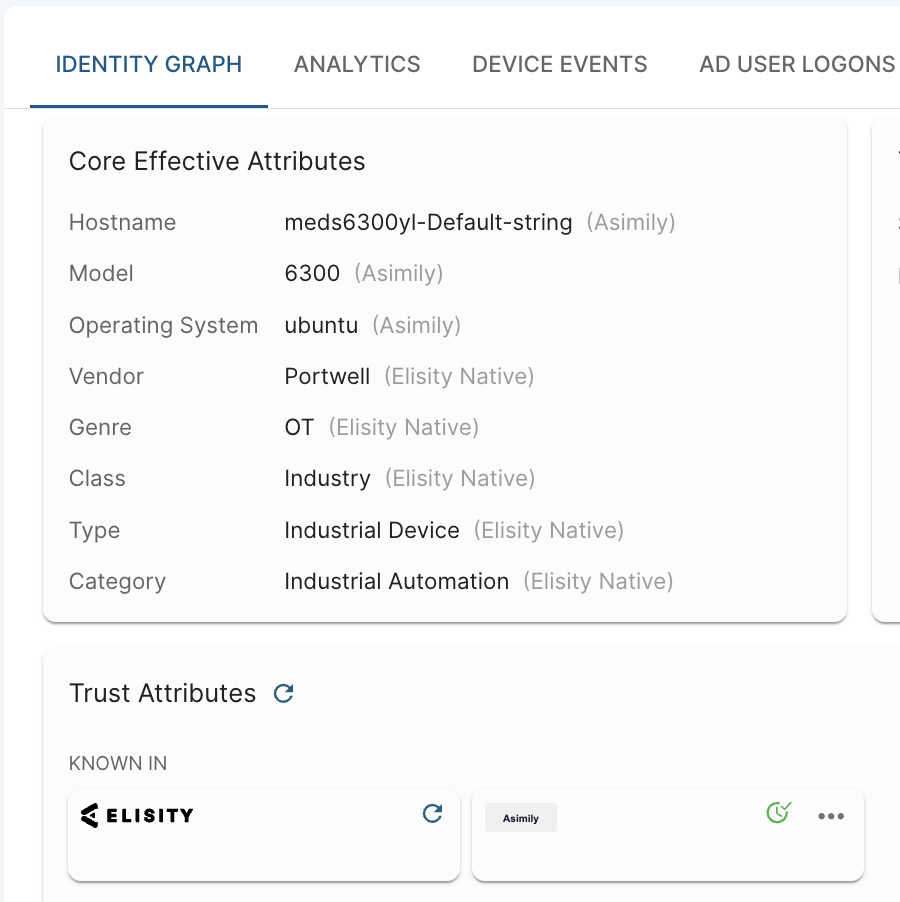
Task: Click (Elisity Native) source next to Industrial Device
Action: [549, 530]
